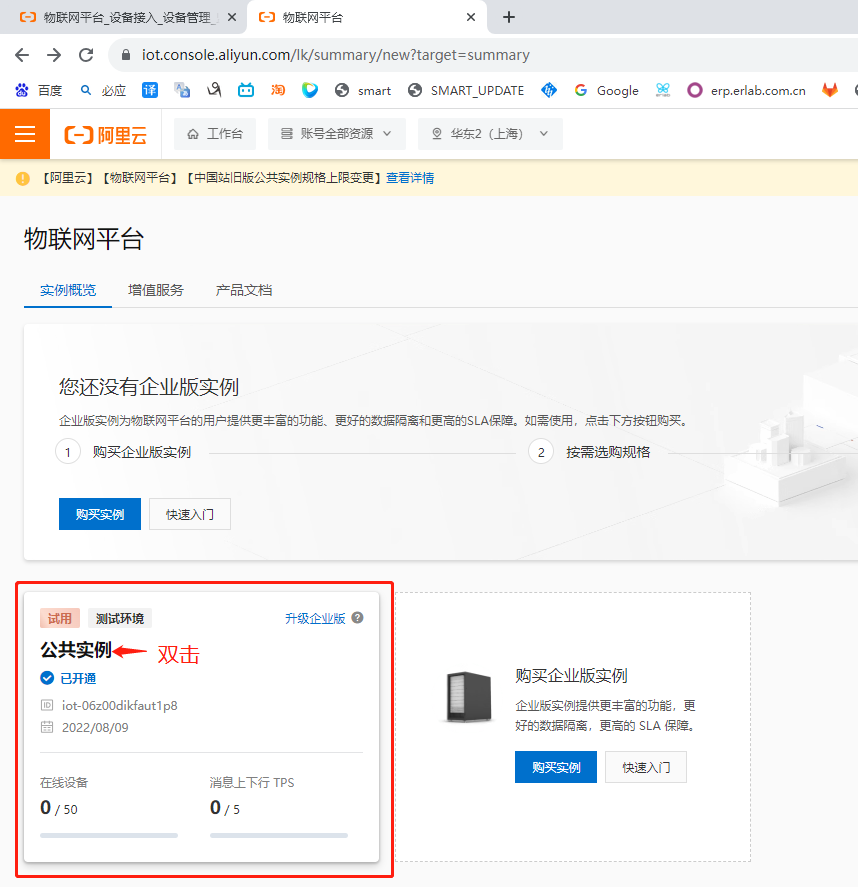Open the 工作台 workbench
The width and height of the screenshot is (858, 887).
(215, 134)
